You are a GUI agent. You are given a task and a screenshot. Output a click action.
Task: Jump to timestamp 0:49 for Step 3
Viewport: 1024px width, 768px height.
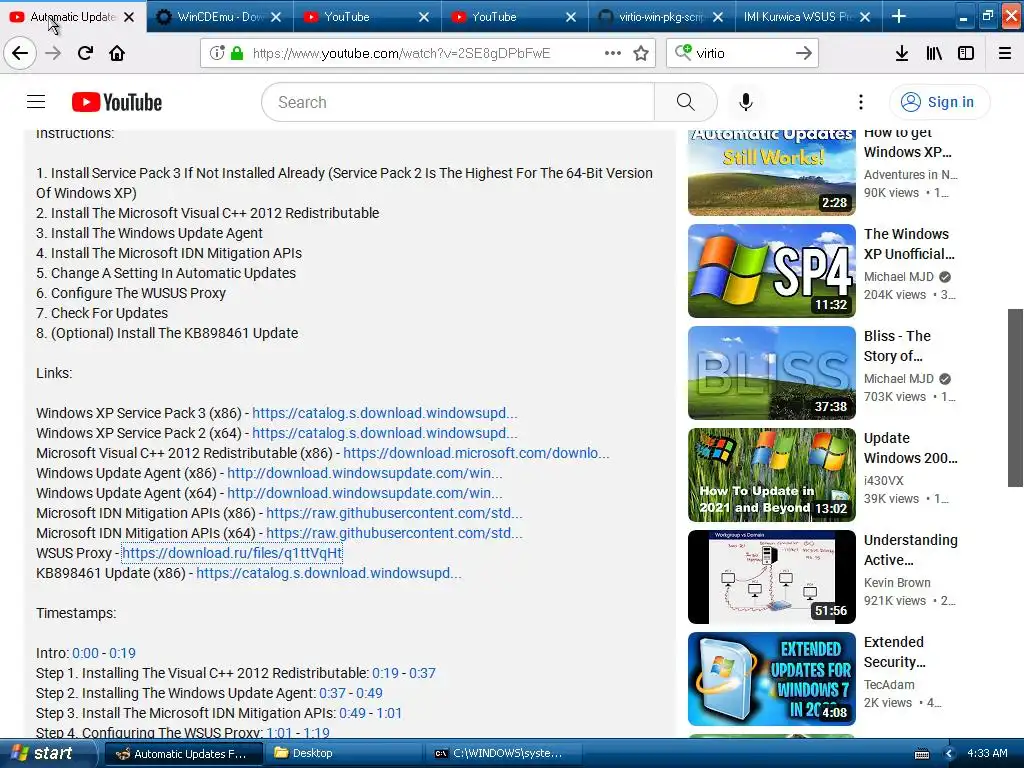[352, 713]
